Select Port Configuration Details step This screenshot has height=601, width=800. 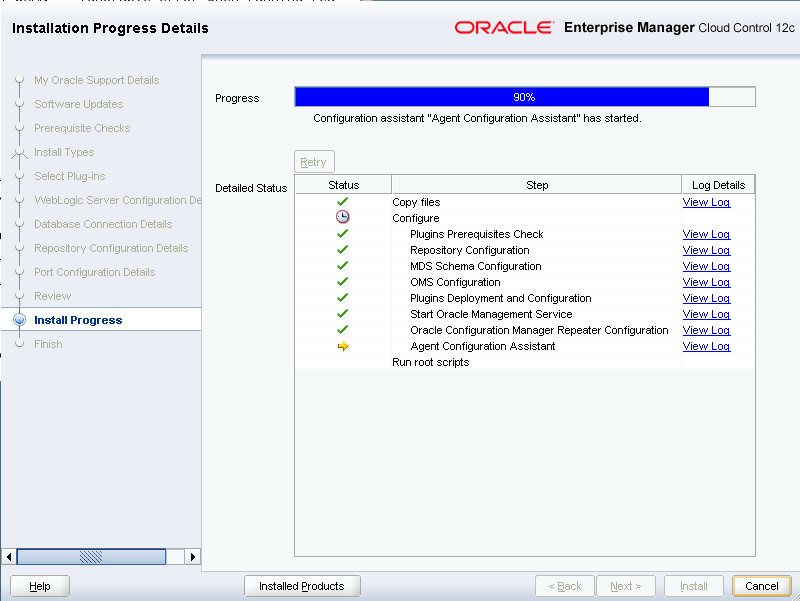coord(94,272)
